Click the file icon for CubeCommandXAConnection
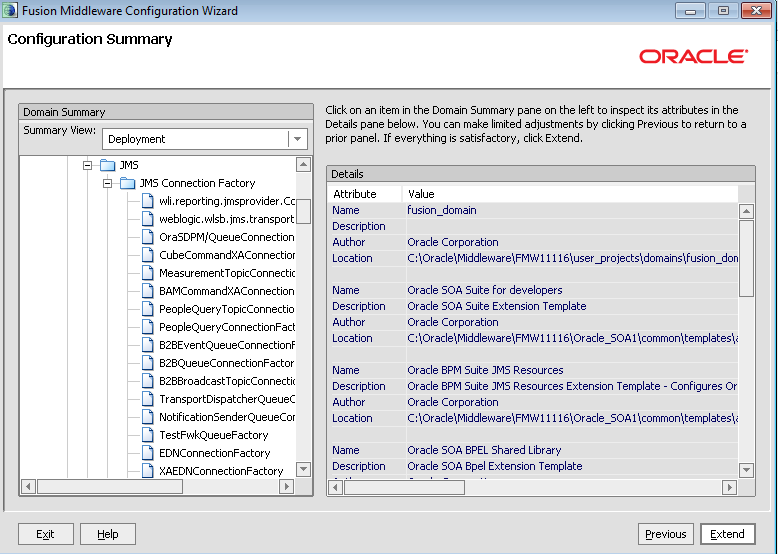The width and height of the screenshot is (778, 554). click(x=147, y=255)
